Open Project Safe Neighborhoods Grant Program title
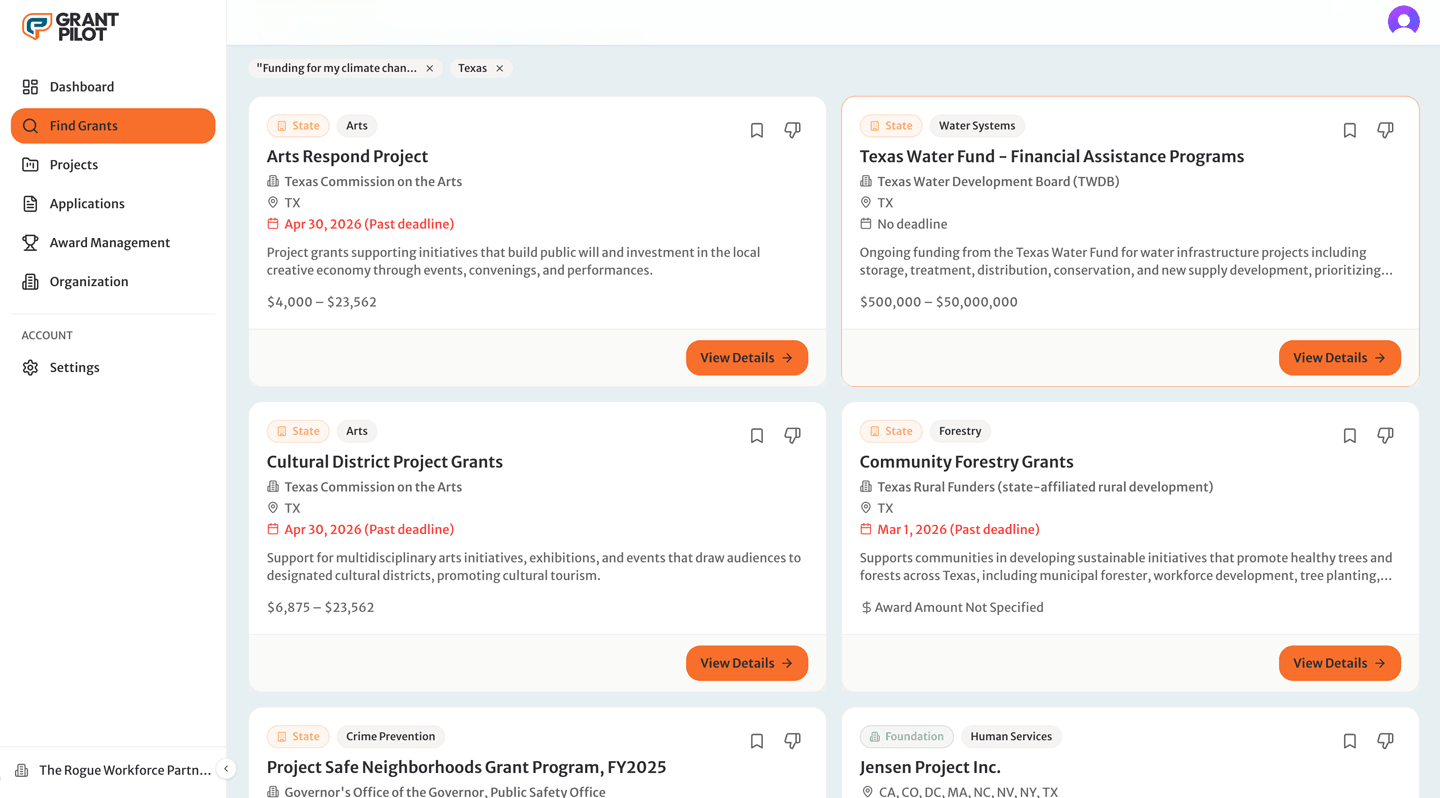1440x798 pixels. click(x=467, y=768)
